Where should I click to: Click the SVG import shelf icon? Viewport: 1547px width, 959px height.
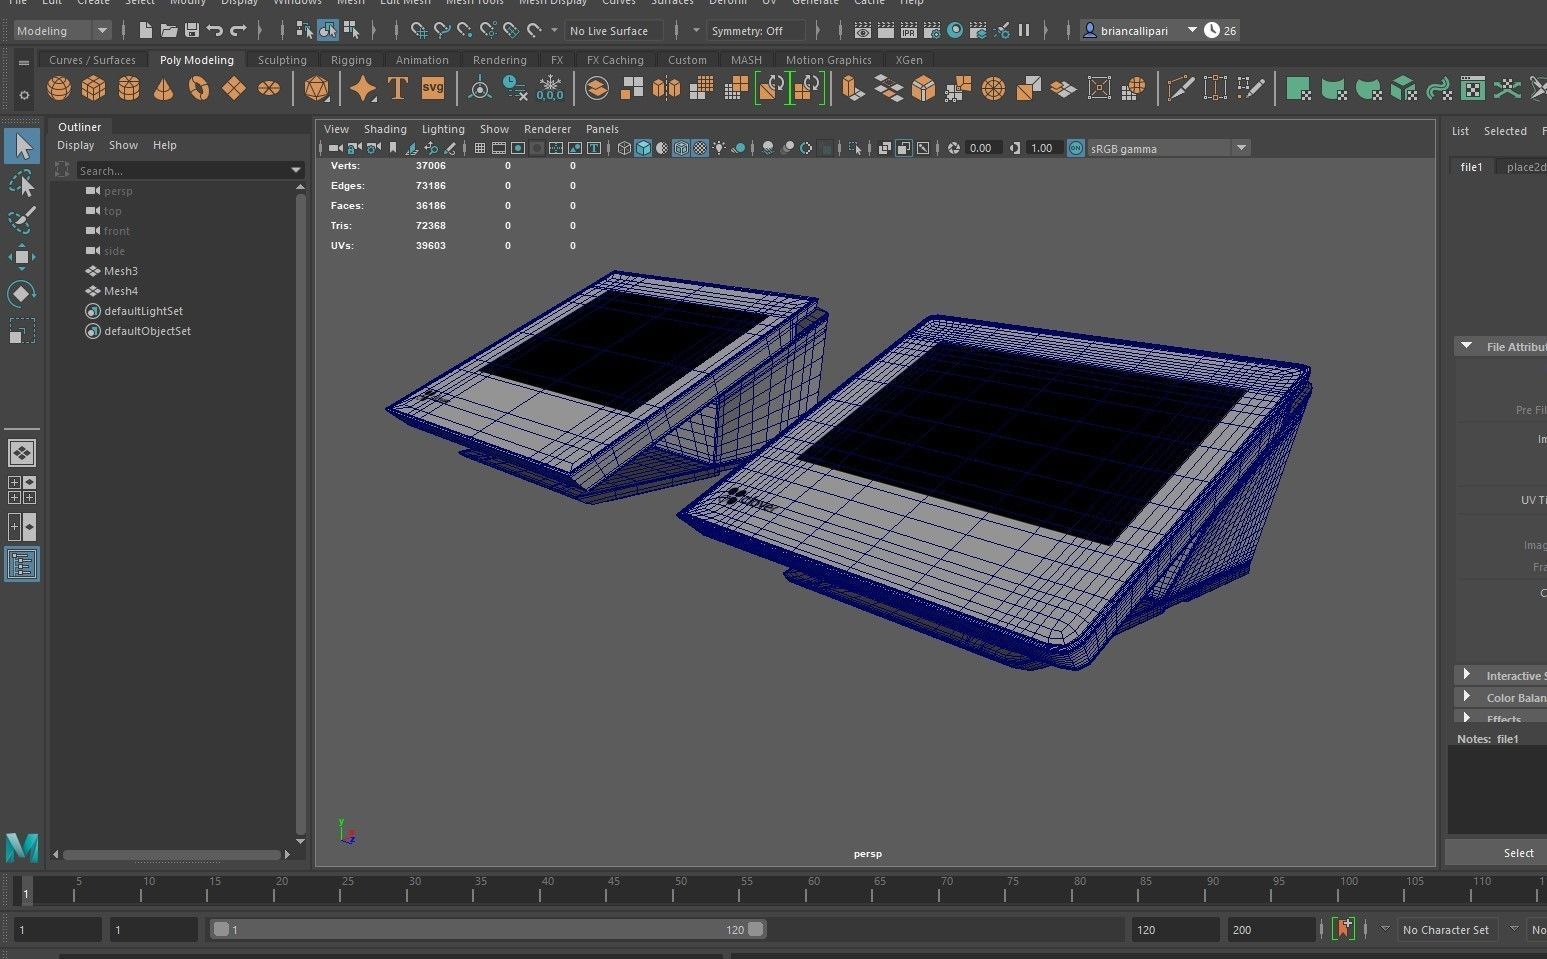[433, 89]
